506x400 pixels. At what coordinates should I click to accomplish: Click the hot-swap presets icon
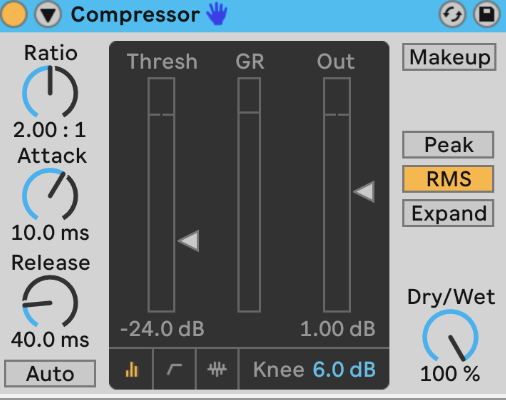click(452, 15)
